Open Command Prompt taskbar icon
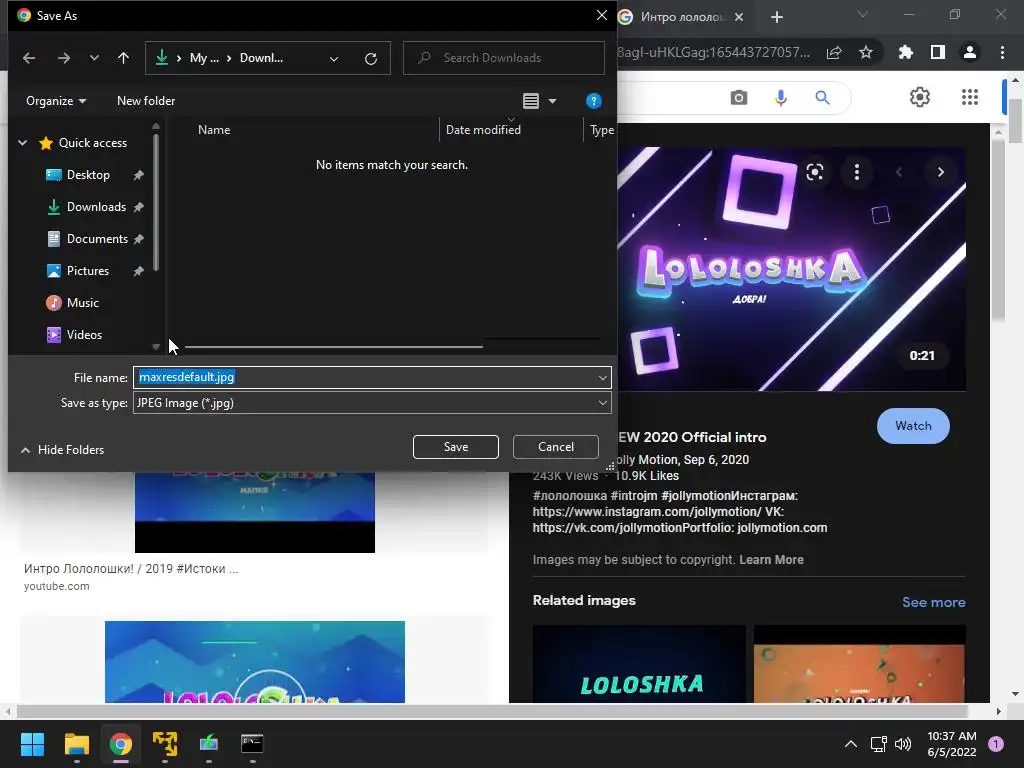This screenshot has height=768, width=1024. coord(252,744)
